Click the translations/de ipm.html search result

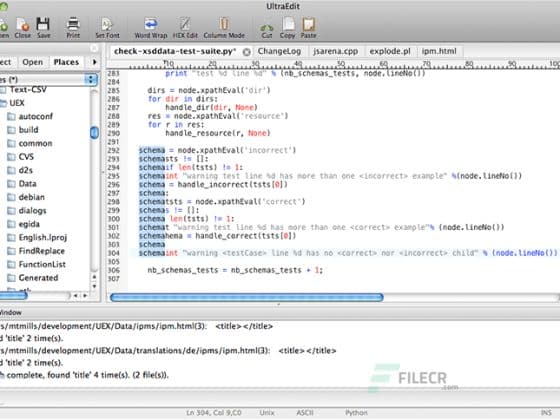click(x=168, y=351)
